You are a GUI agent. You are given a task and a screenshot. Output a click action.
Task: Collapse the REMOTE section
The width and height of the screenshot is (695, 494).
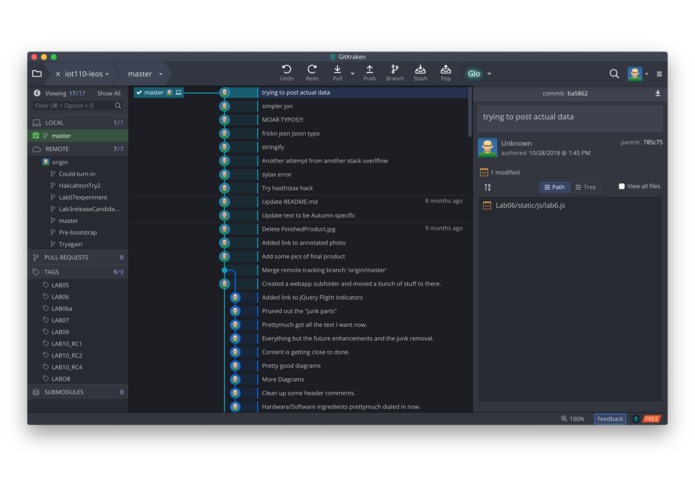78,149
